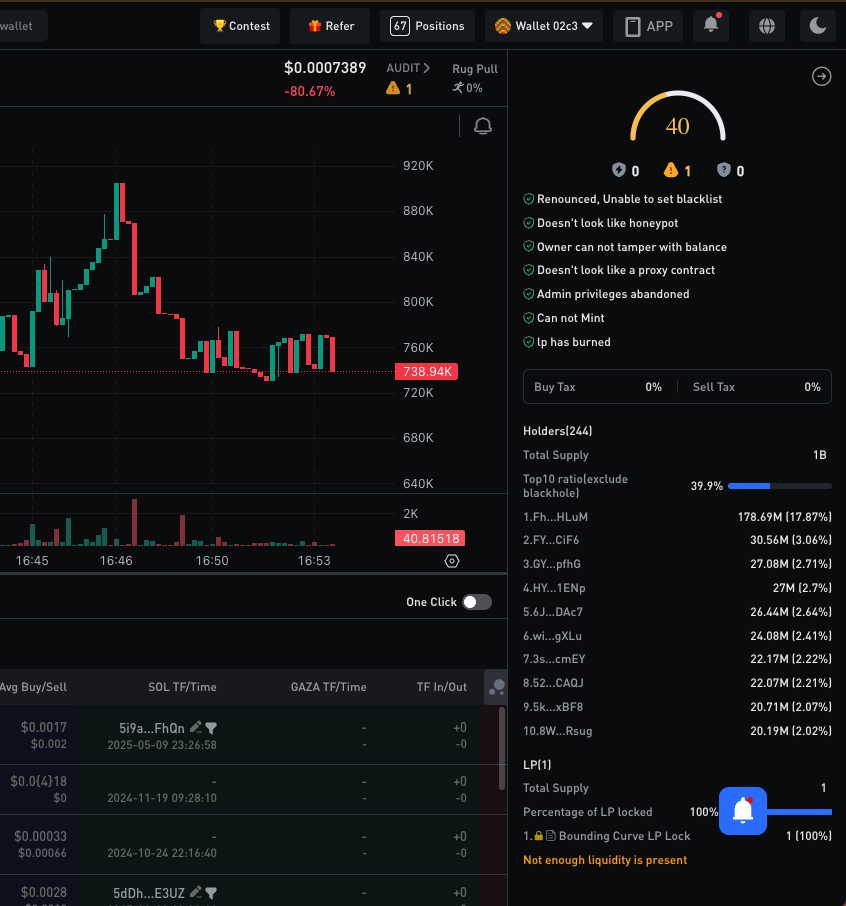The height and width of the screenshot is (906, 846).
Task: Open the APP download button
Action: pyautogui.click(x=648, y=26)
